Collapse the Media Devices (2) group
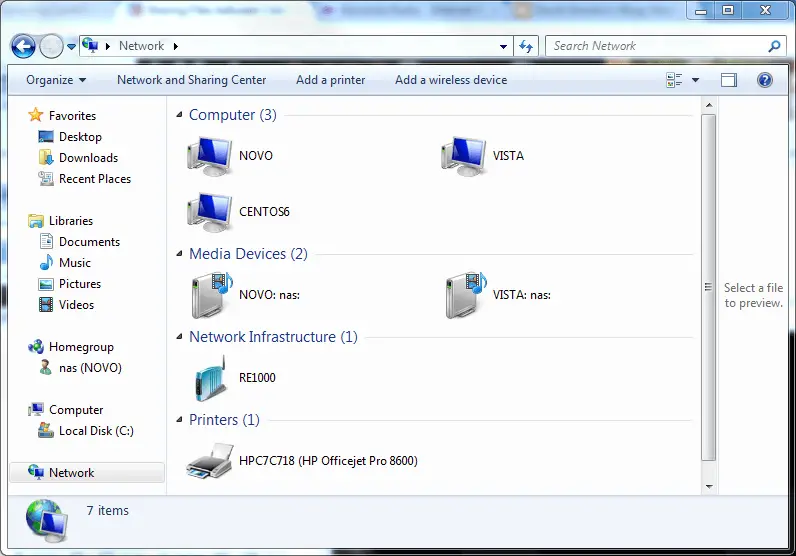Image resolution: width=796 pixels, height=556 pixels. coord(180,255)
